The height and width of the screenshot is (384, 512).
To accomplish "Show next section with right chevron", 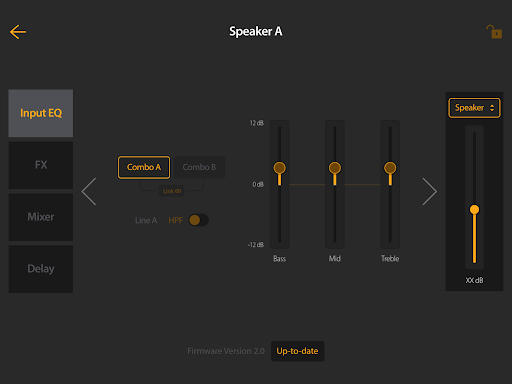I will (x=429, y=191).
